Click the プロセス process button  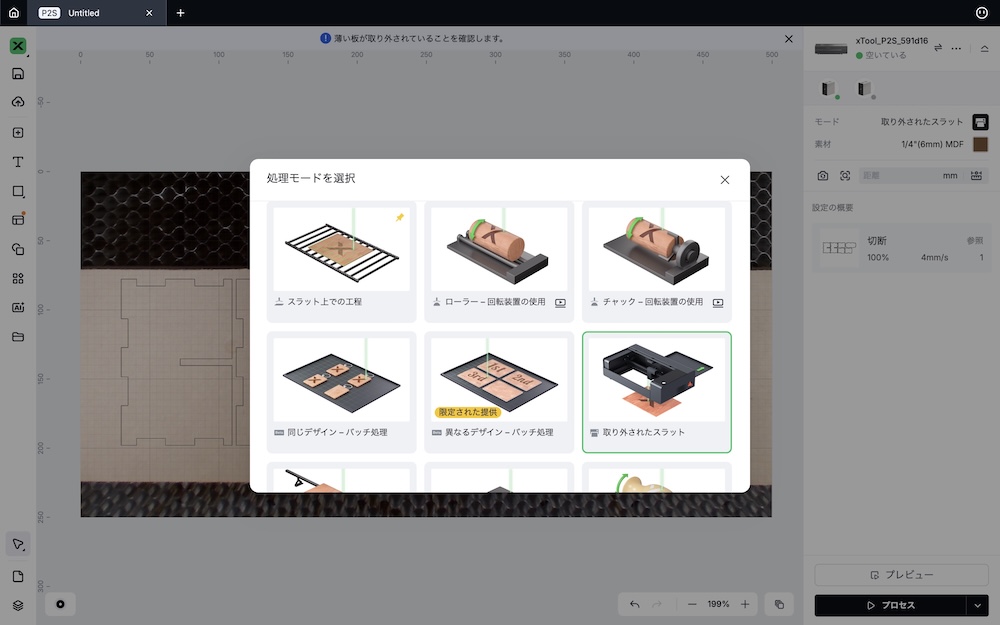click(893, 605)
